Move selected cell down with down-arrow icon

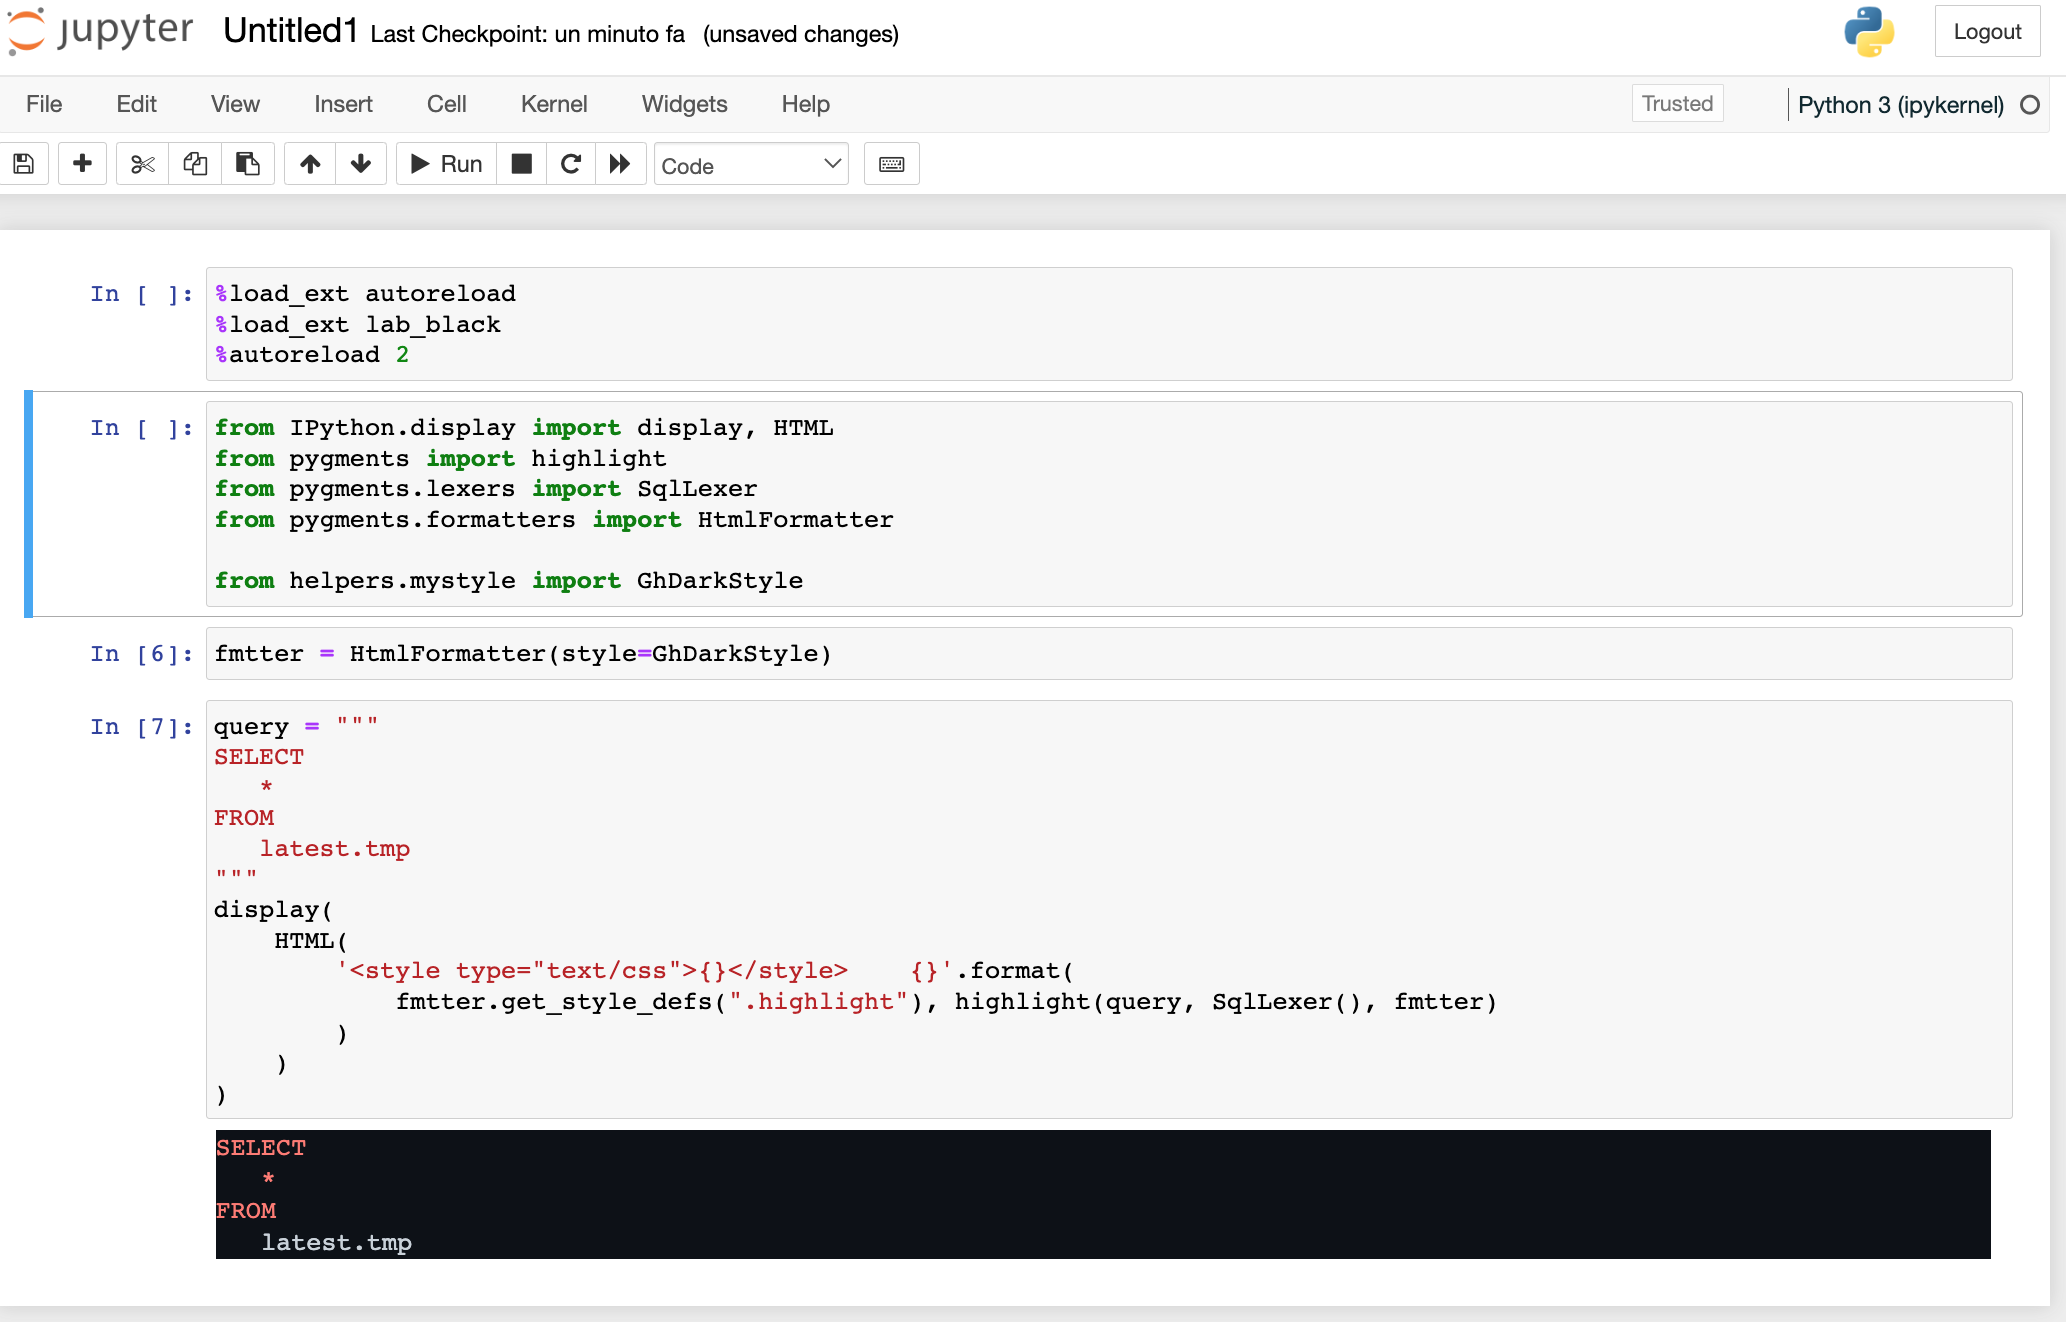pyautogui.click(x=361, y=163)
